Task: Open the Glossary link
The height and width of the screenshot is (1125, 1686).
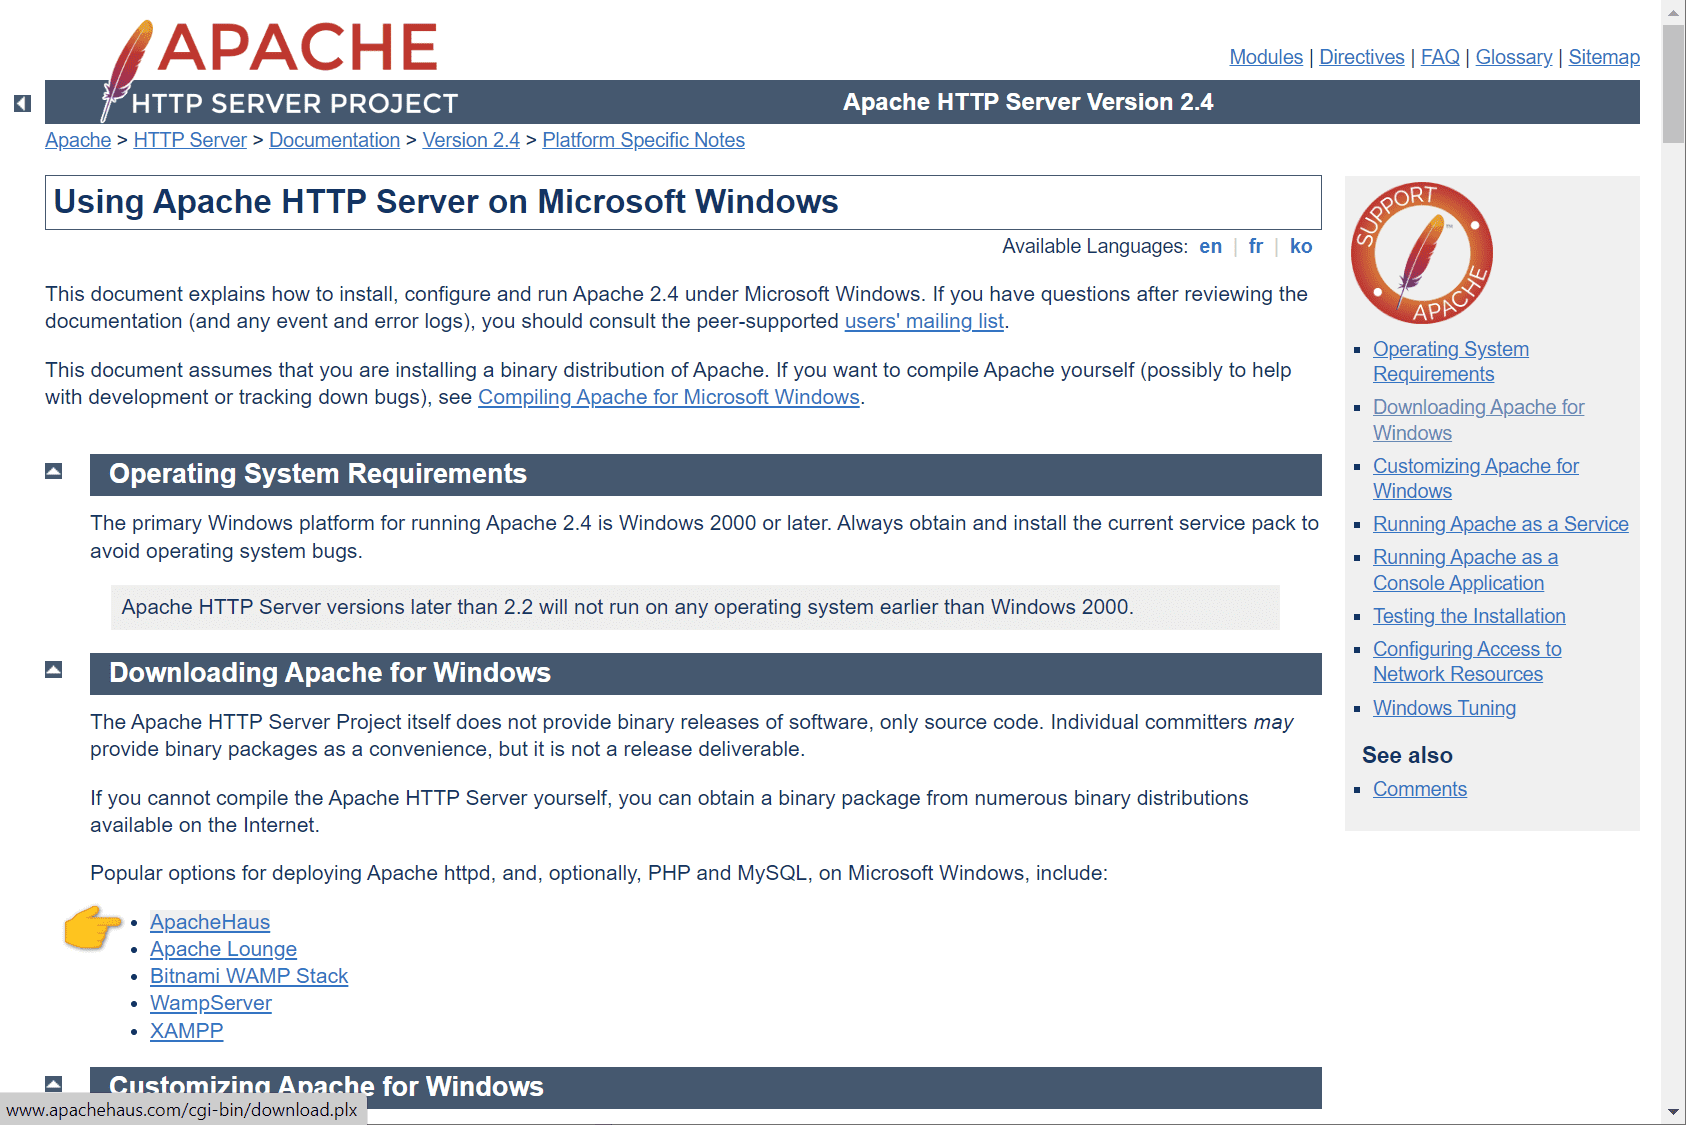Action: 1514,57
